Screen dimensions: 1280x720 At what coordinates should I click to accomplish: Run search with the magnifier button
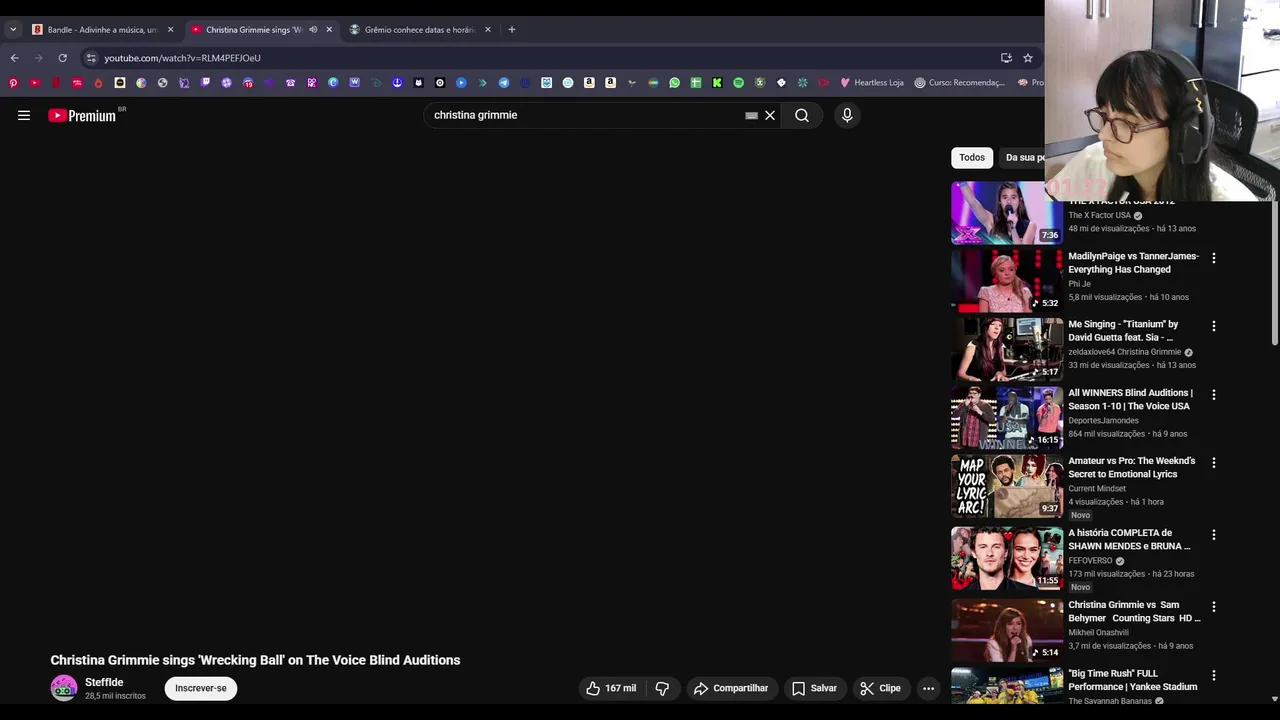click(802, 115)
